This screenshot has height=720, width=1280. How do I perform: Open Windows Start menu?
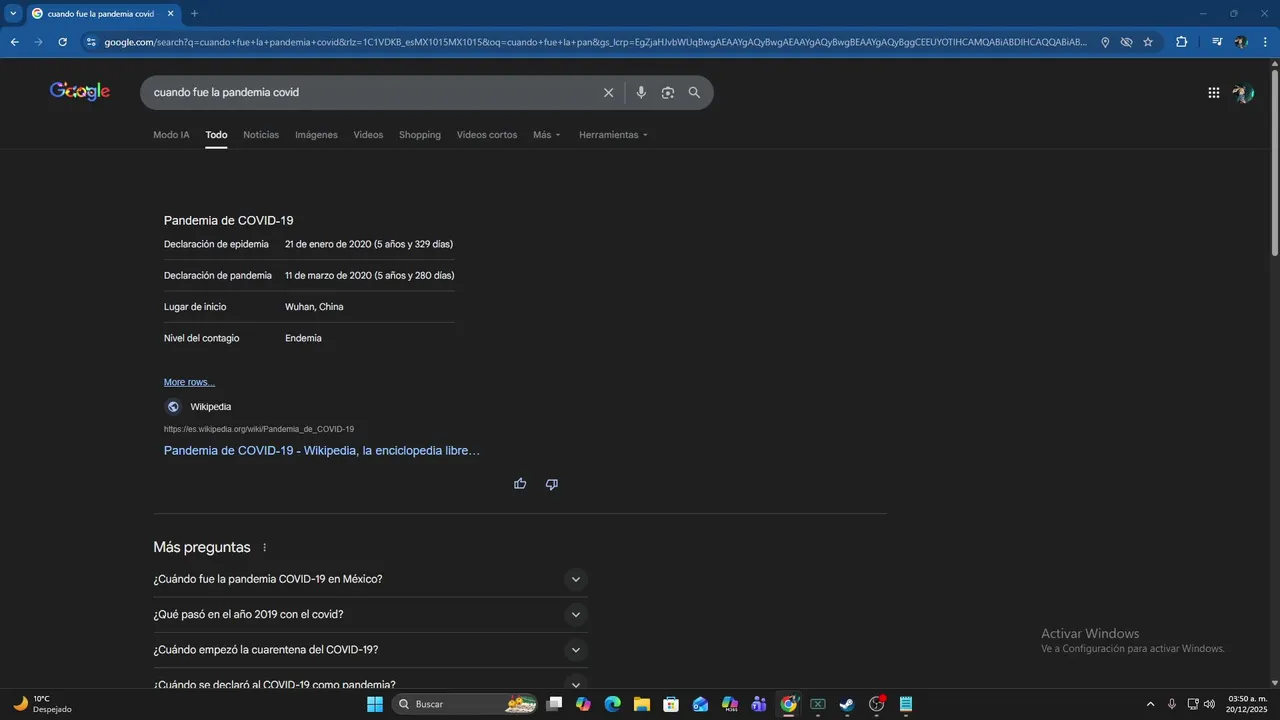(x=375, y=704)
